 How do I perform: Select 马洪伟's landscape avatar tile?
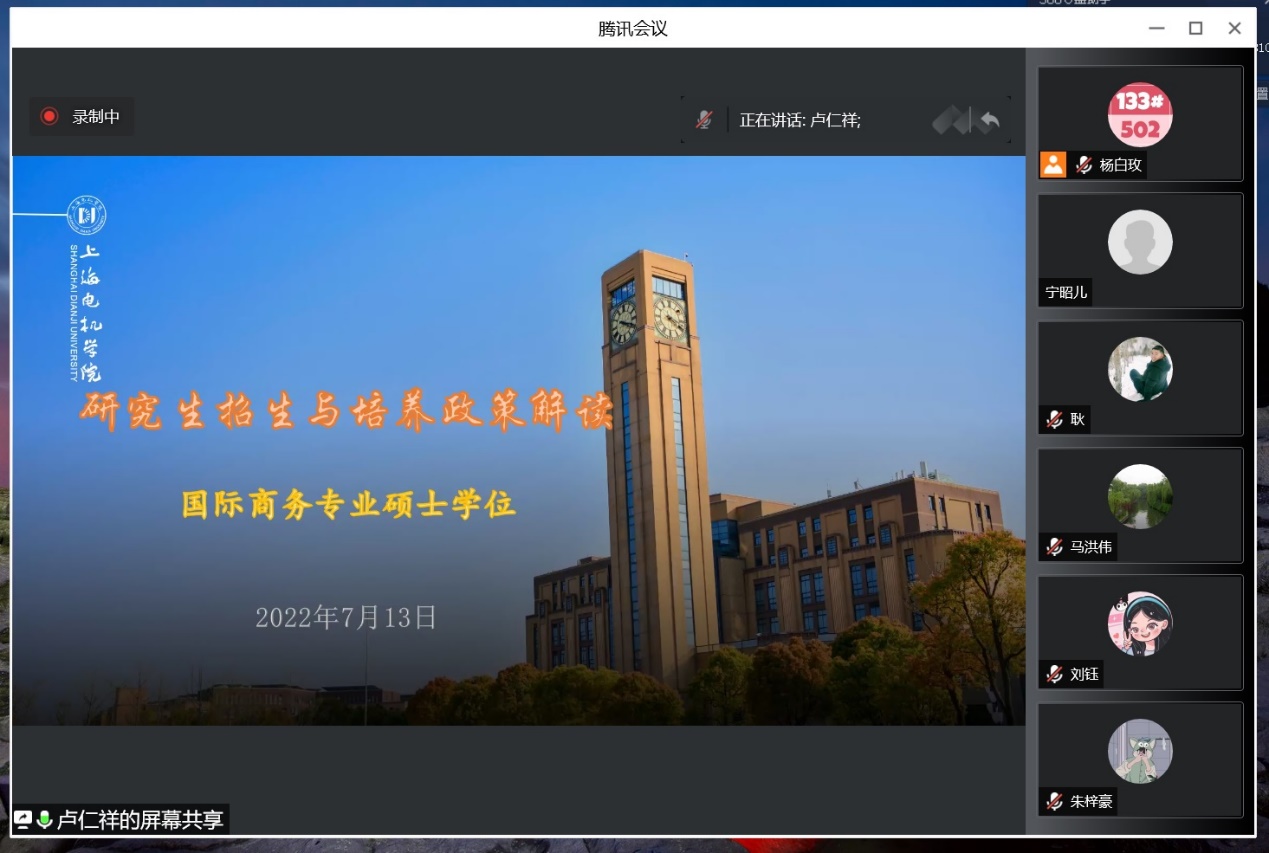tap(1140, 496)
